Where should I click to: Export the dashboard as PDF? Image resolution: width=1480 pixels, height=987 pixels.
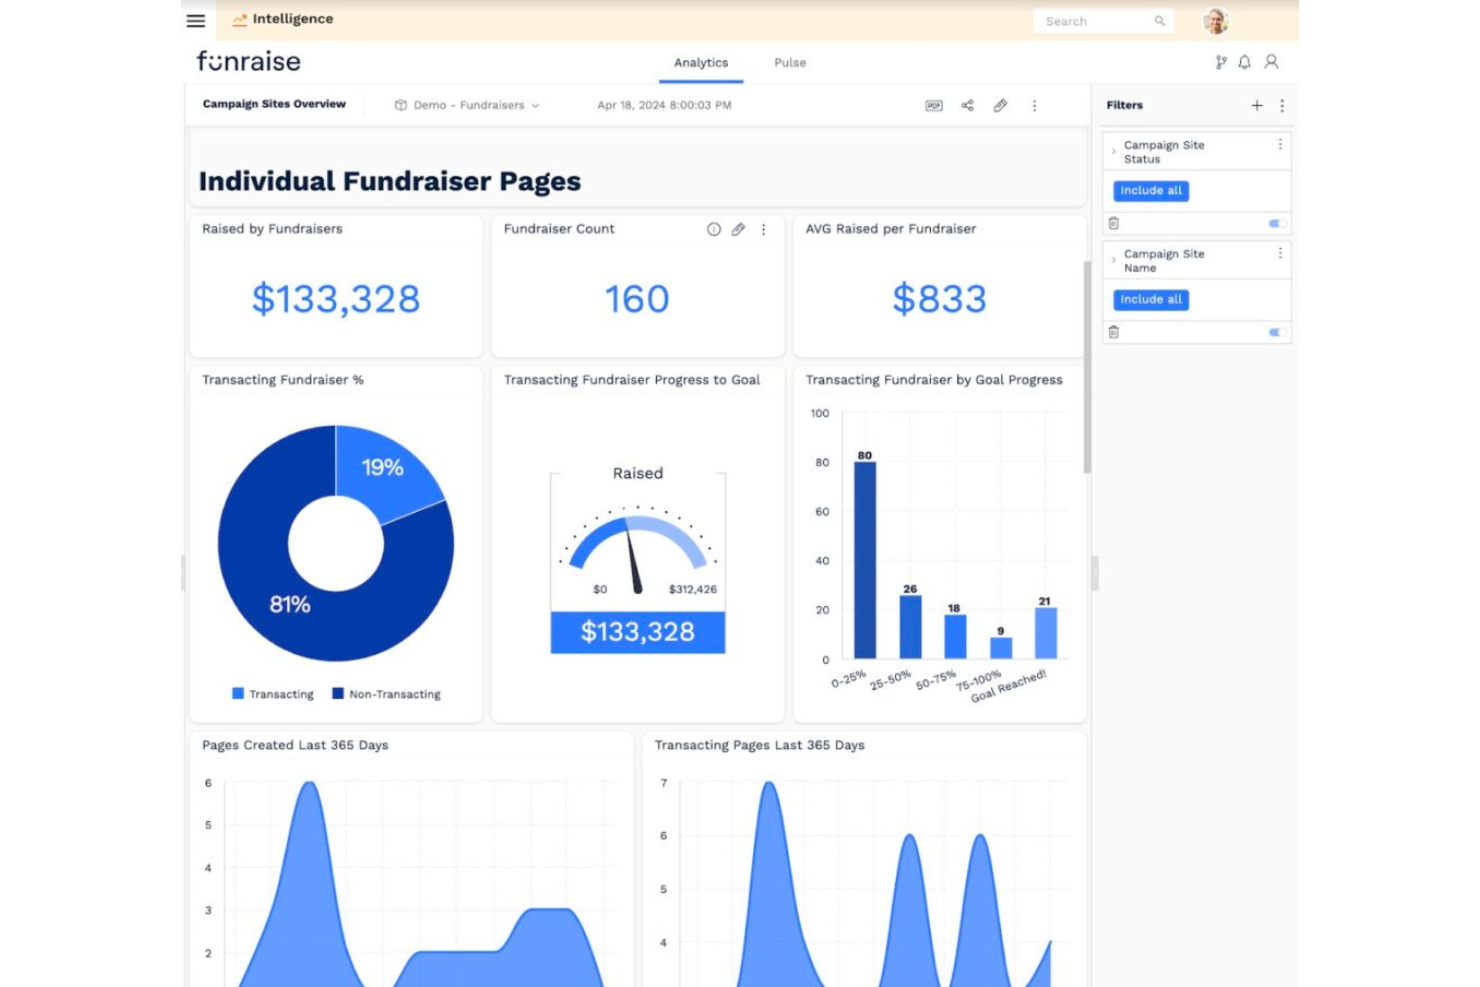coord(934,105)
